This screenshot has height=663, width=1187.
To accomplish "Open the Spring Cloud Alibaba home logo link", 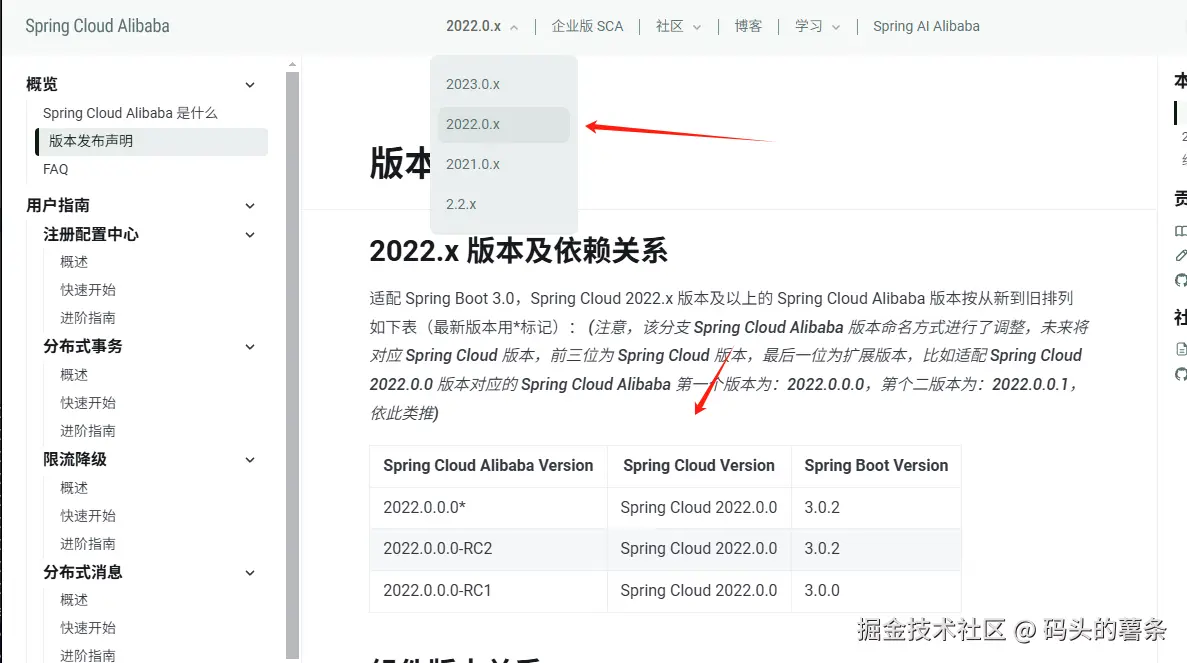I will click(98, 26).
